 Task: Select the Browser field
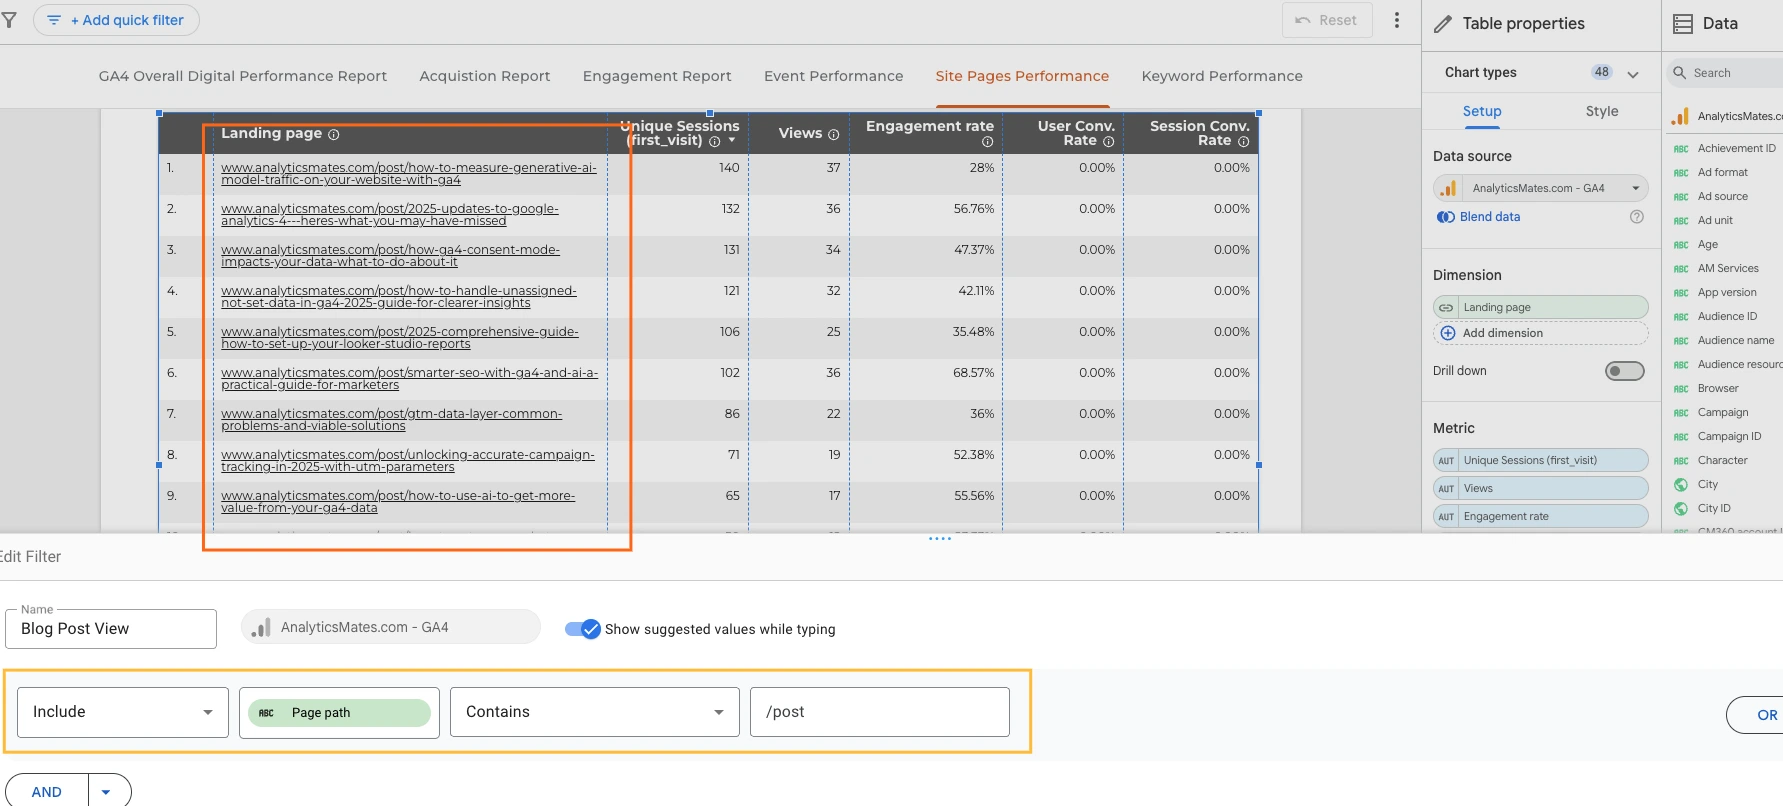(x=1717, y=388)
